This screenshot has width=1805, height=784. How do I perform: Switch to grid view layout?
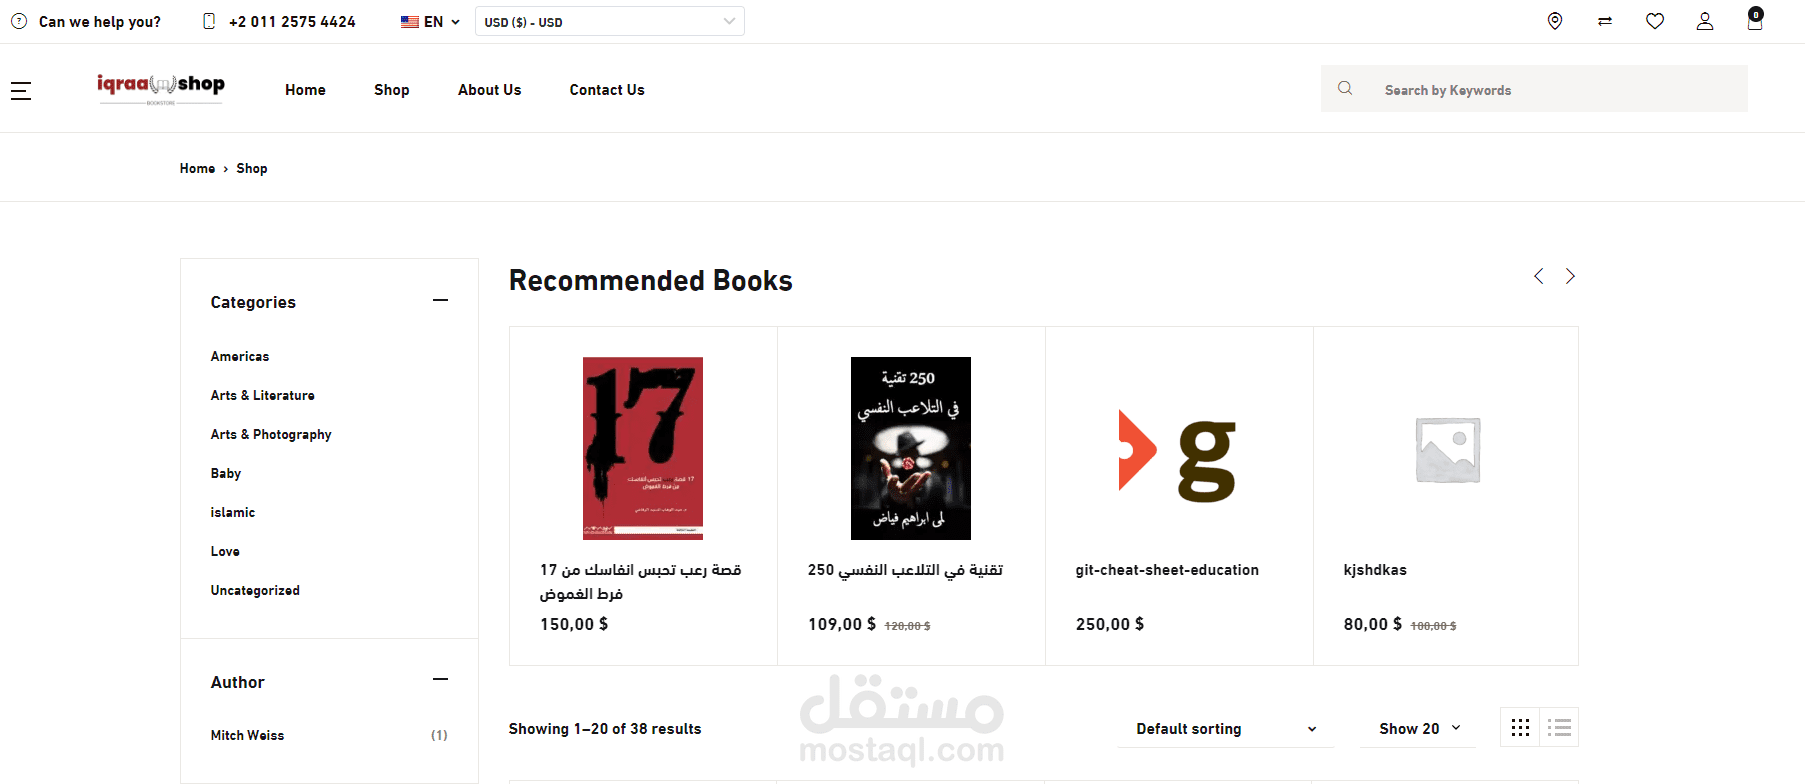[1520, 727]
